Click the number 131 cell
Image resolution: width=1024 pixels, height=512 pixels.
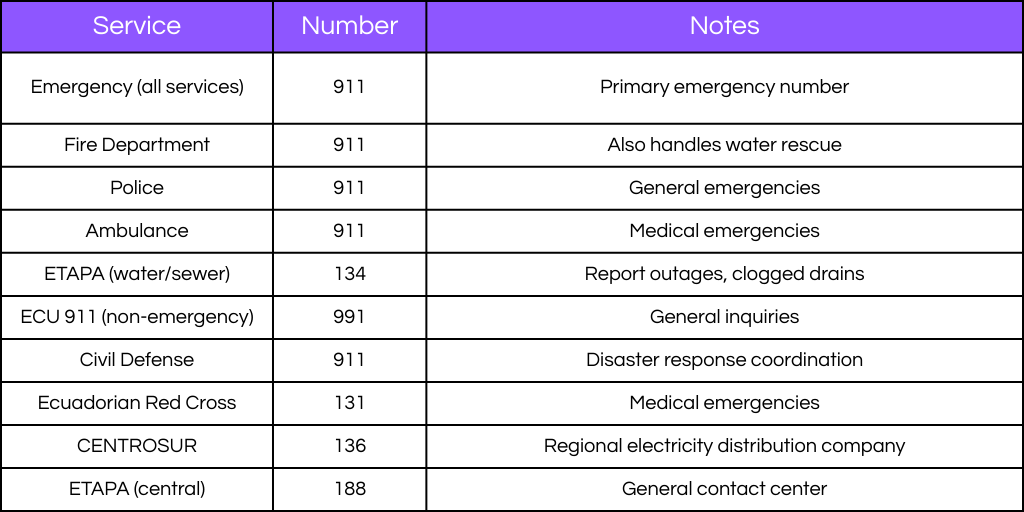349,403
